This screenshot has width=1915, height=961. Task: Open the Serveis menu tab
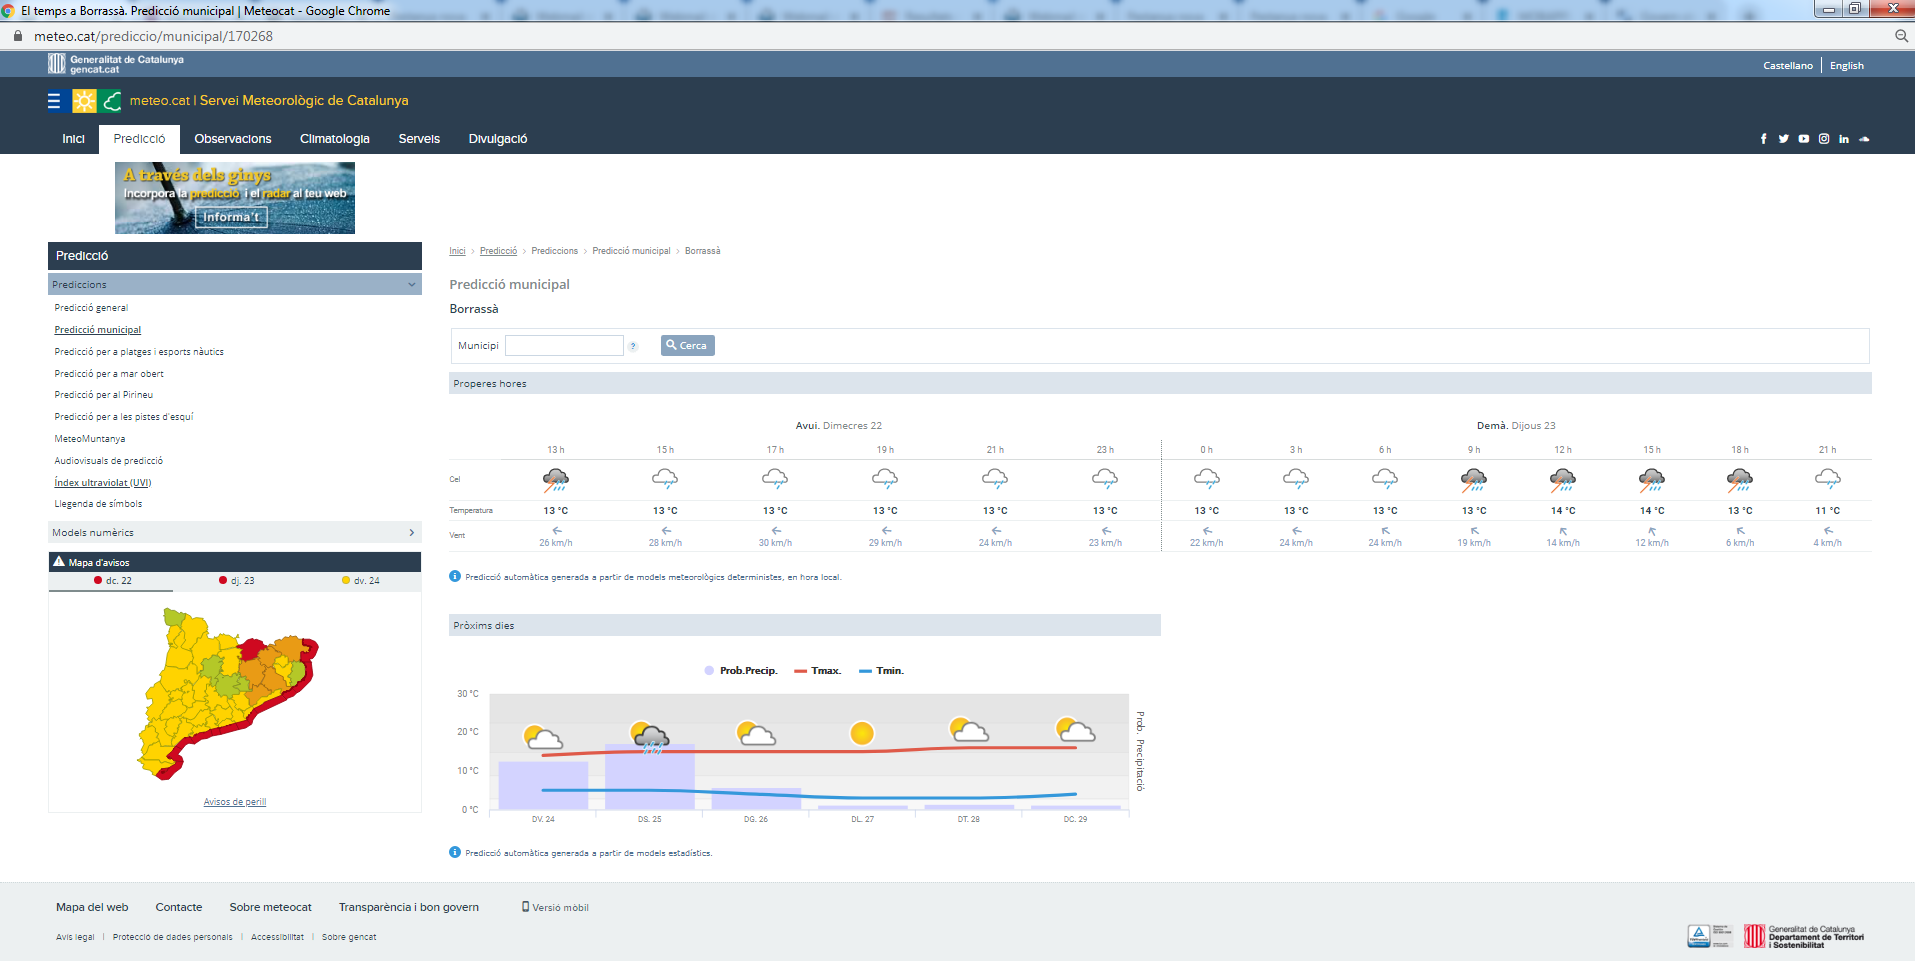click(419, 139)
